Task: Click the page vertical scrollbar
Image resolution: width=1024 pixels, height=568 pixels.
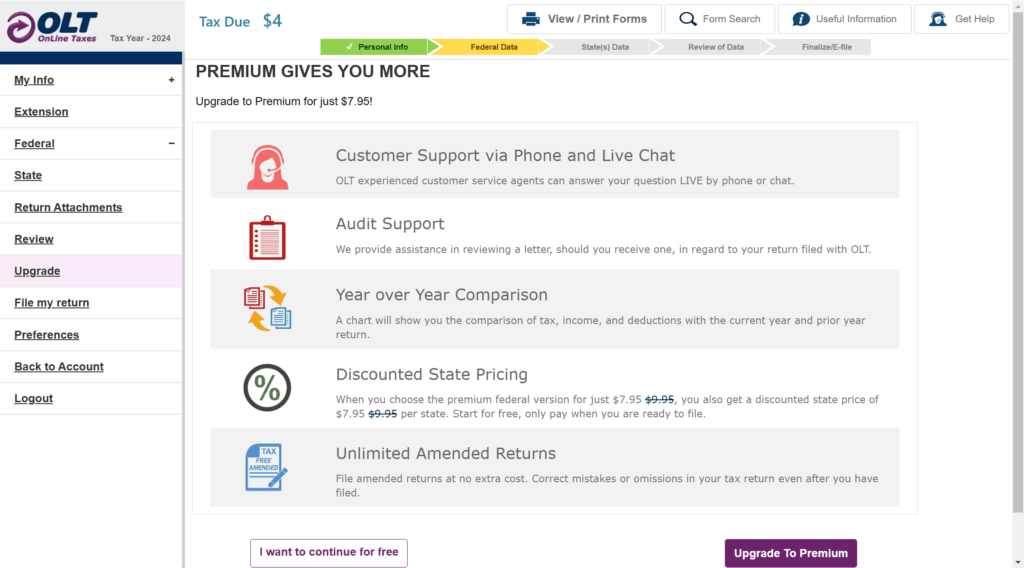Action: point(1018,261)
